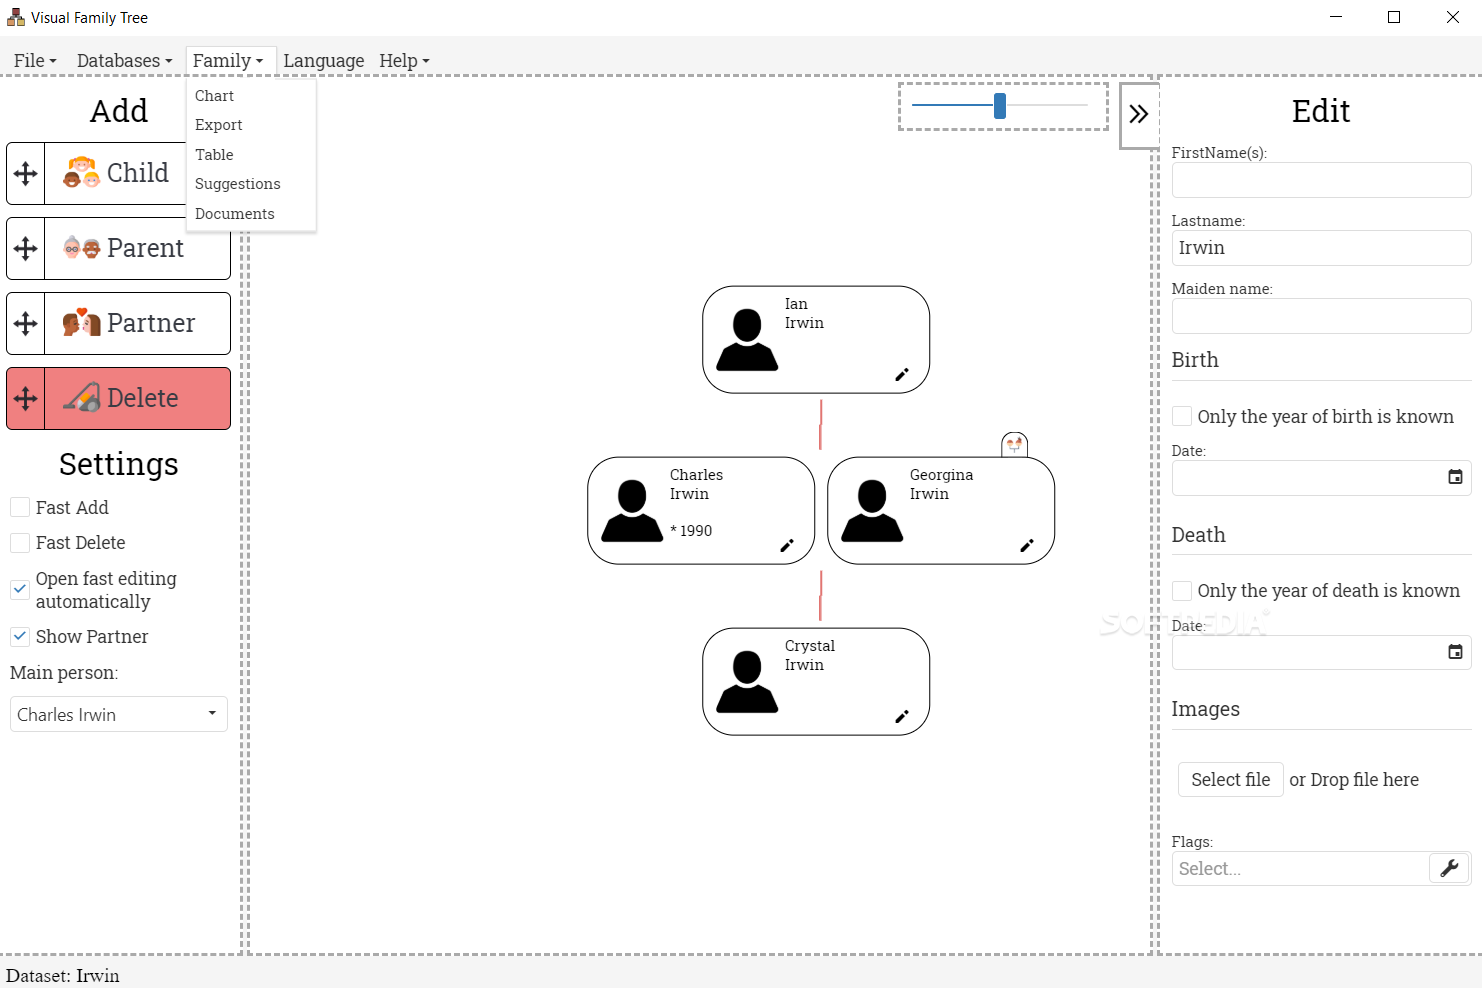The width and height of the screenshot is (1482, 988).
Task: Click Crystal Irwin's avatar silhouette
Action: (747, 682)
